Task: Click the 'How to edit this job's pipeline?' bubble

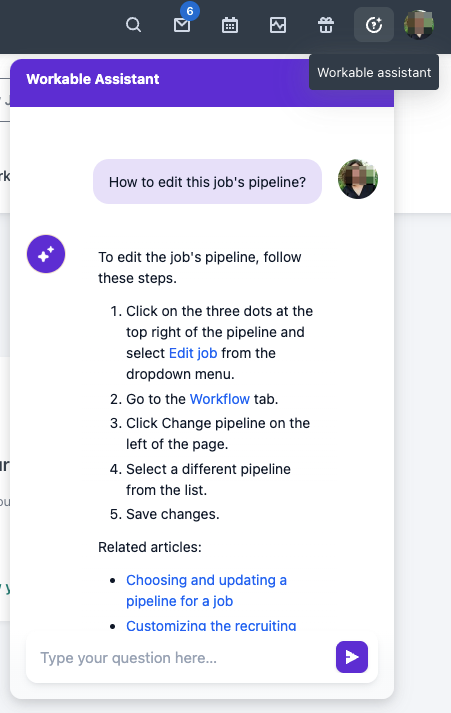Action: coord(207,182)
